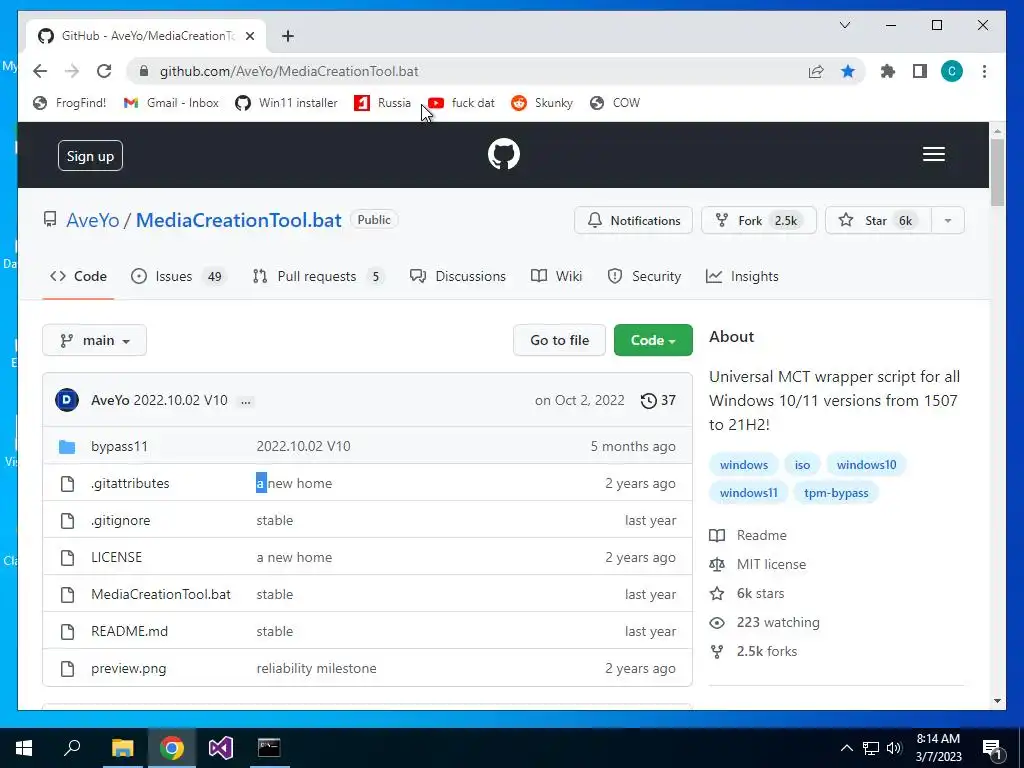
Task: Open the 223 watching link
Action: pyautogui.click(x=765, y=622)
